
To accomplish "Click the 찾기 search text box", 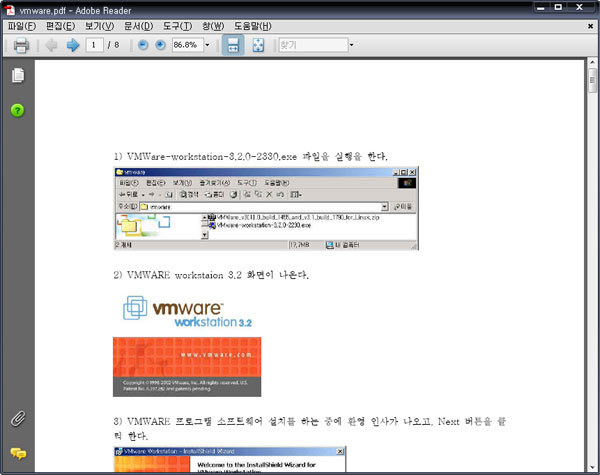I will (x=313, y=45).
